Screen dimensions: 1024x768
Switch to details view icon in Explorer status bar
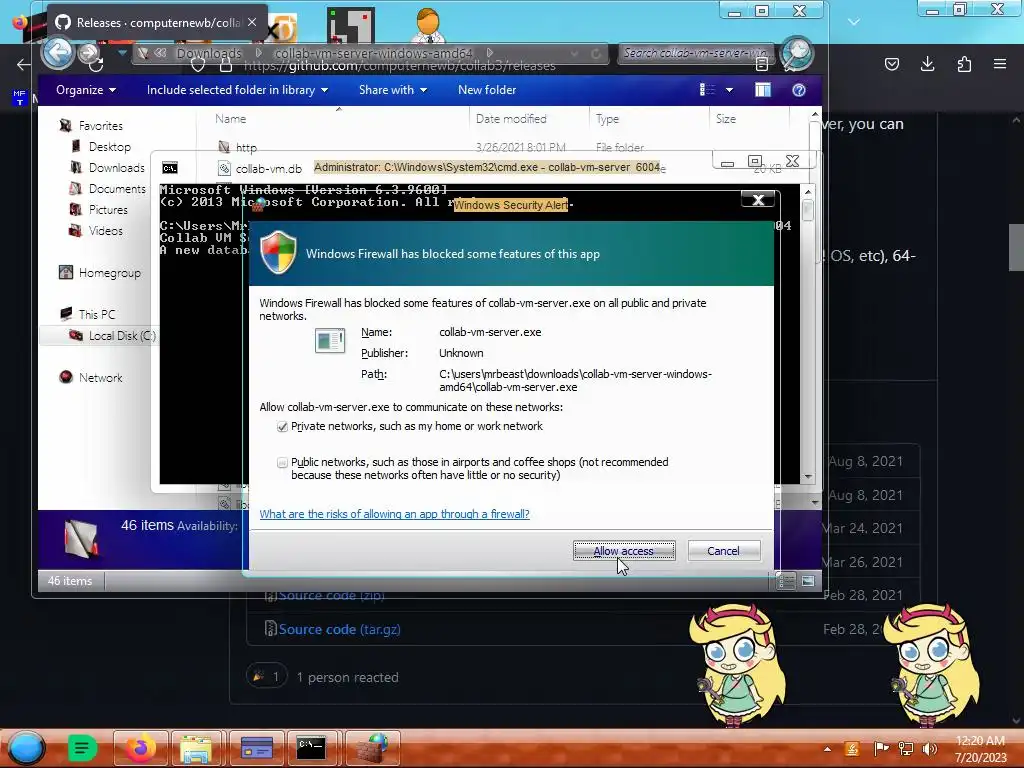pyautogui.click(x=786, y=581)
